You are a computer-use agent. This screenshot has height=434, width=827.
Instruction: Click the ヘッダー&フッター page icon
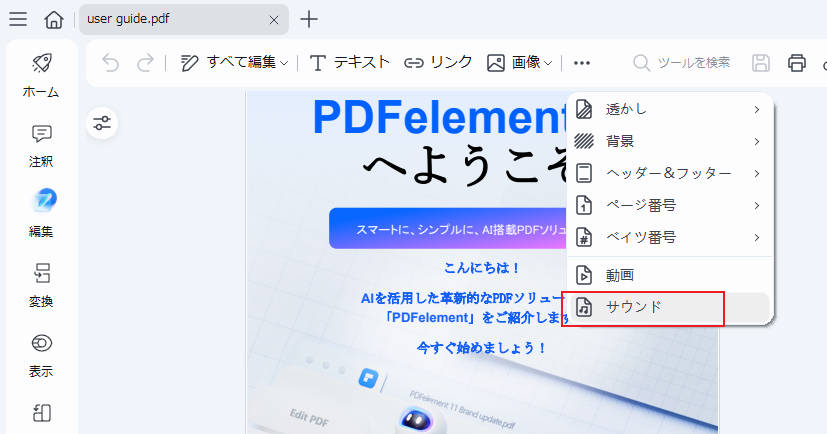click(584, 173)
